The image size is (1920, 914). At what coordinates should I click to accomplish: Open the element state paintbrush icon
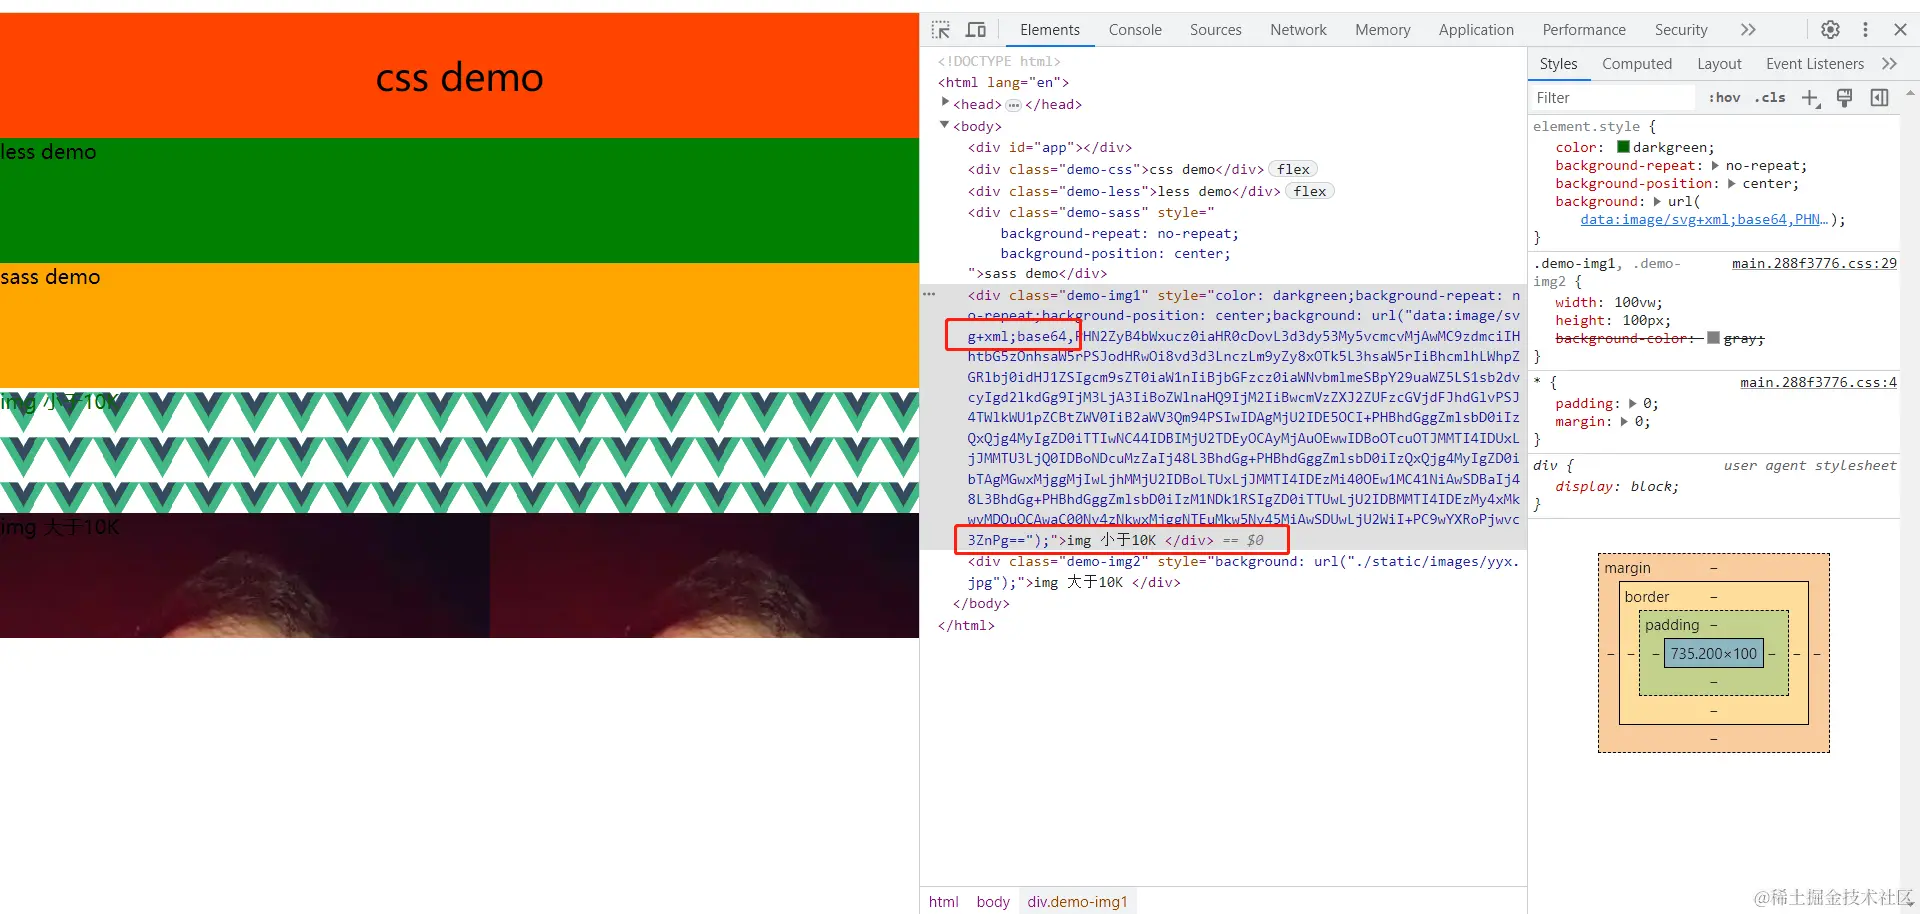pyautogui.click(x=1845, y=97)
